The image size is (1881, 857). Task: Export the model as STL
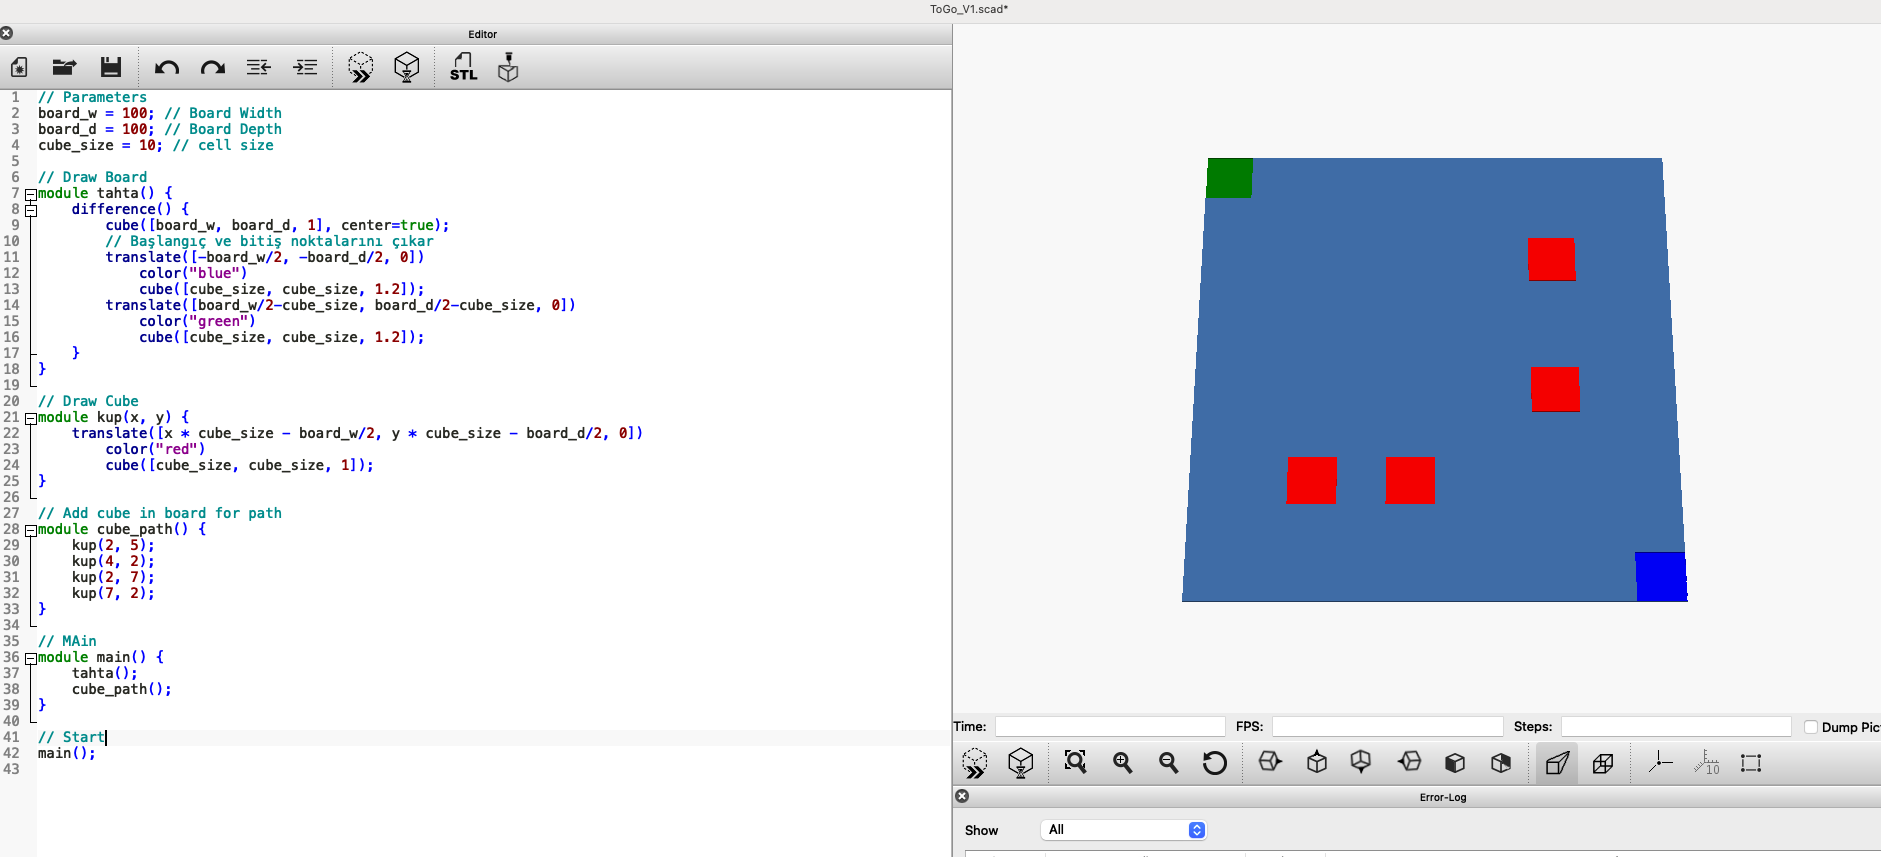pos(463,67)
